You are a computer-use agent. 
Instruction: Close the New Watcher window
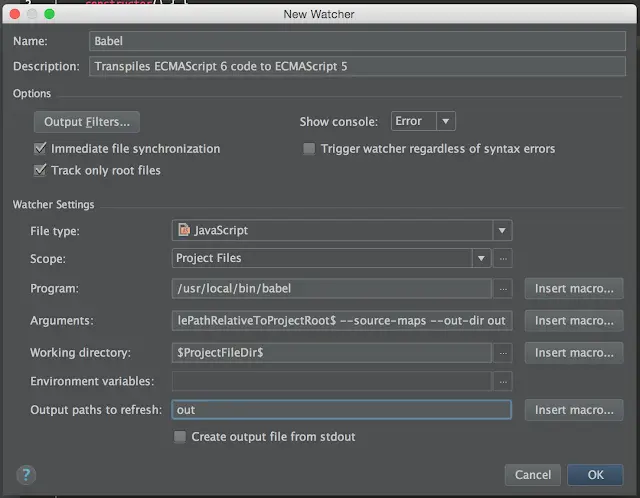click(15, 14)
